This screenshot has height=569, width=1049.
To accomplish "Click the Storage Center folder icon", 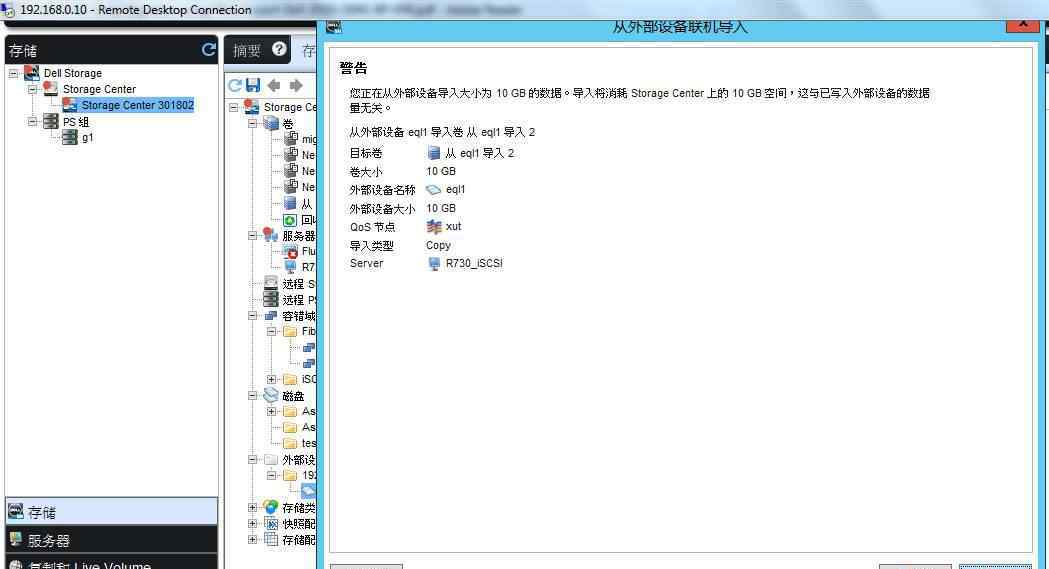I will [x=50, y=88].
